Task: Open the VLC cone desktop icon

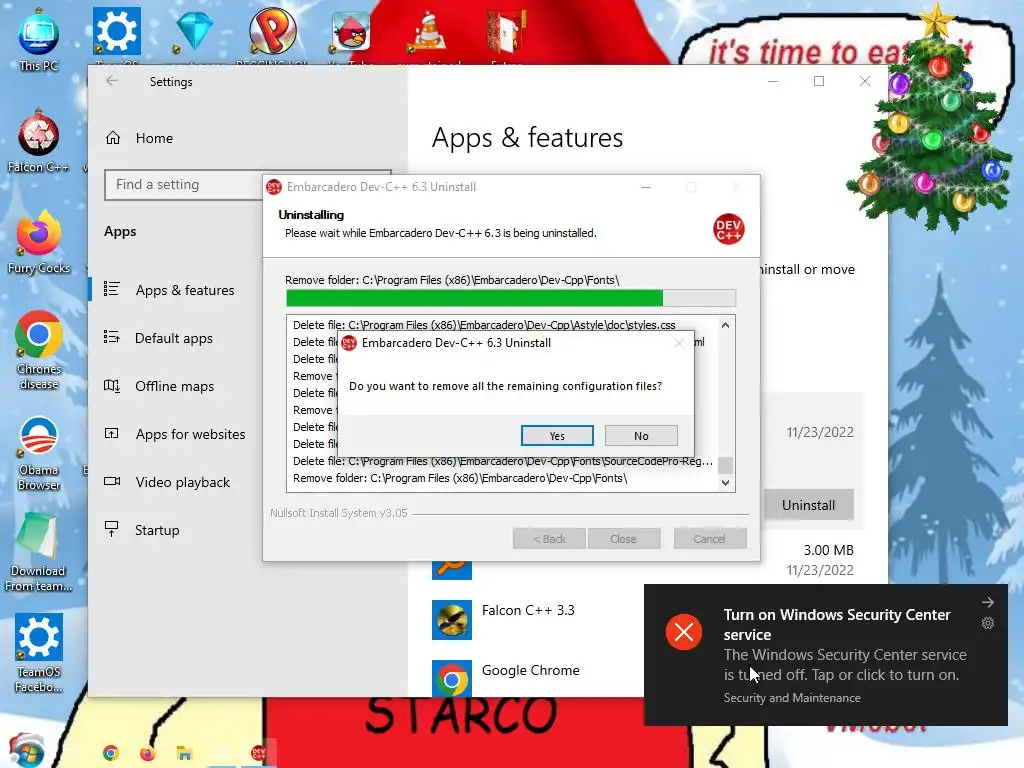Action: (x=429, y=31)
